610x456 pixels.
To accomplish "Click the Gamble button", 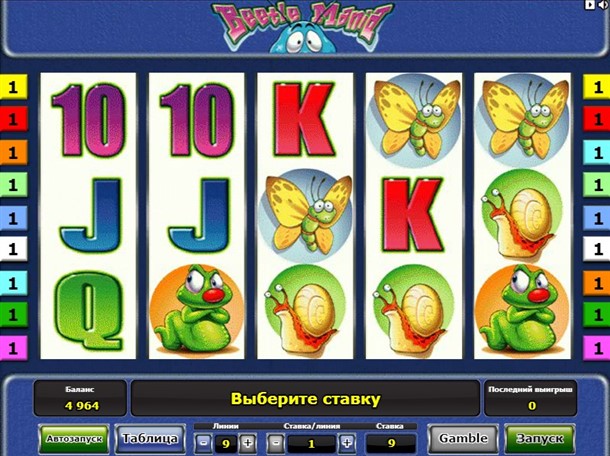I will point(463,438).
